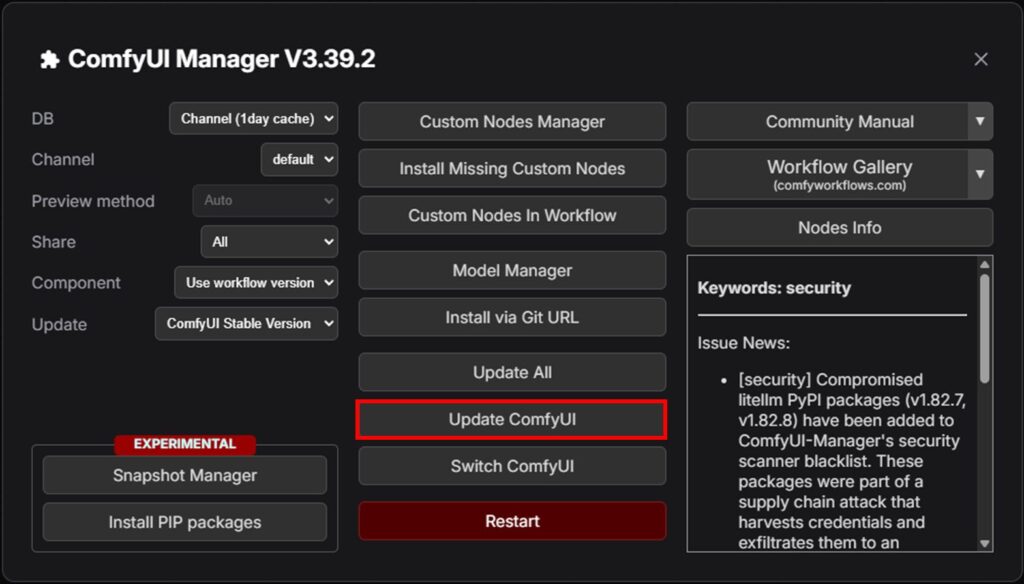The height and width of the screenshot is (584, 1024).
Task: Click the highlighted Update ComfyUI button
Action: point(512,419)
